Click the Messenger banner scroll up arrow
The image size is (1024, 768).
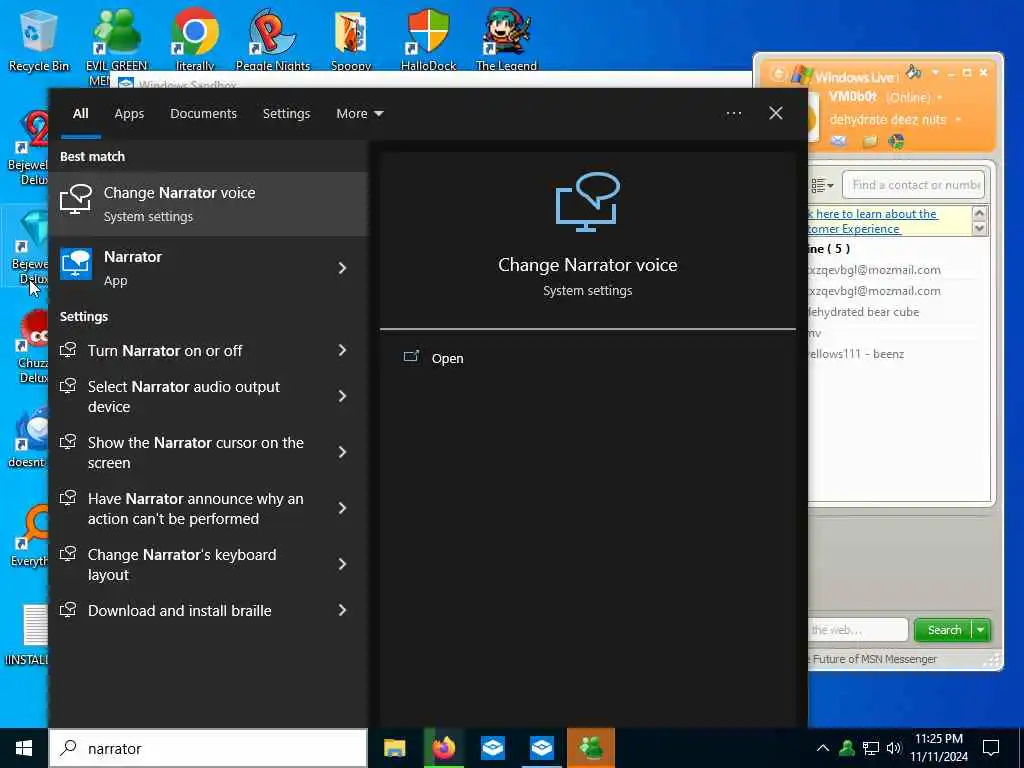[979, 213]
